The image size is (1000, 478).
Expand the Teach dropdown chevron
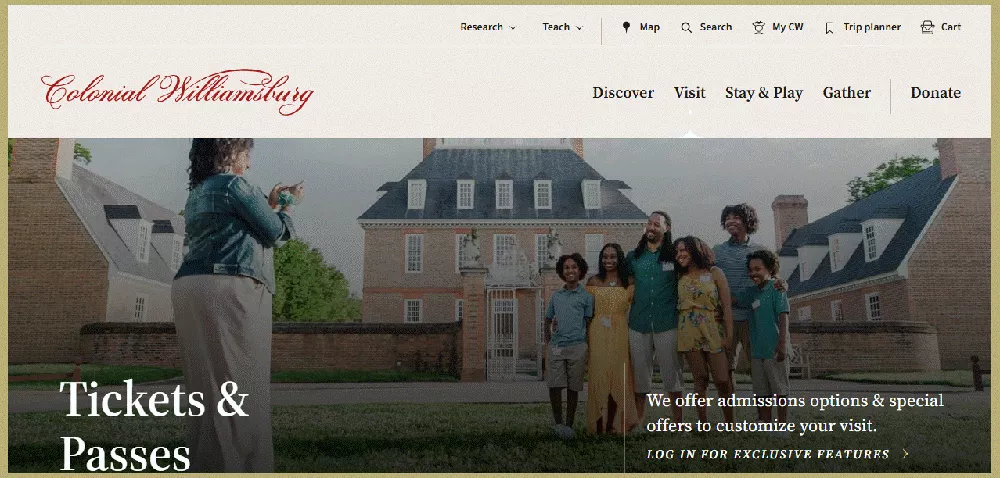[579, 28]
